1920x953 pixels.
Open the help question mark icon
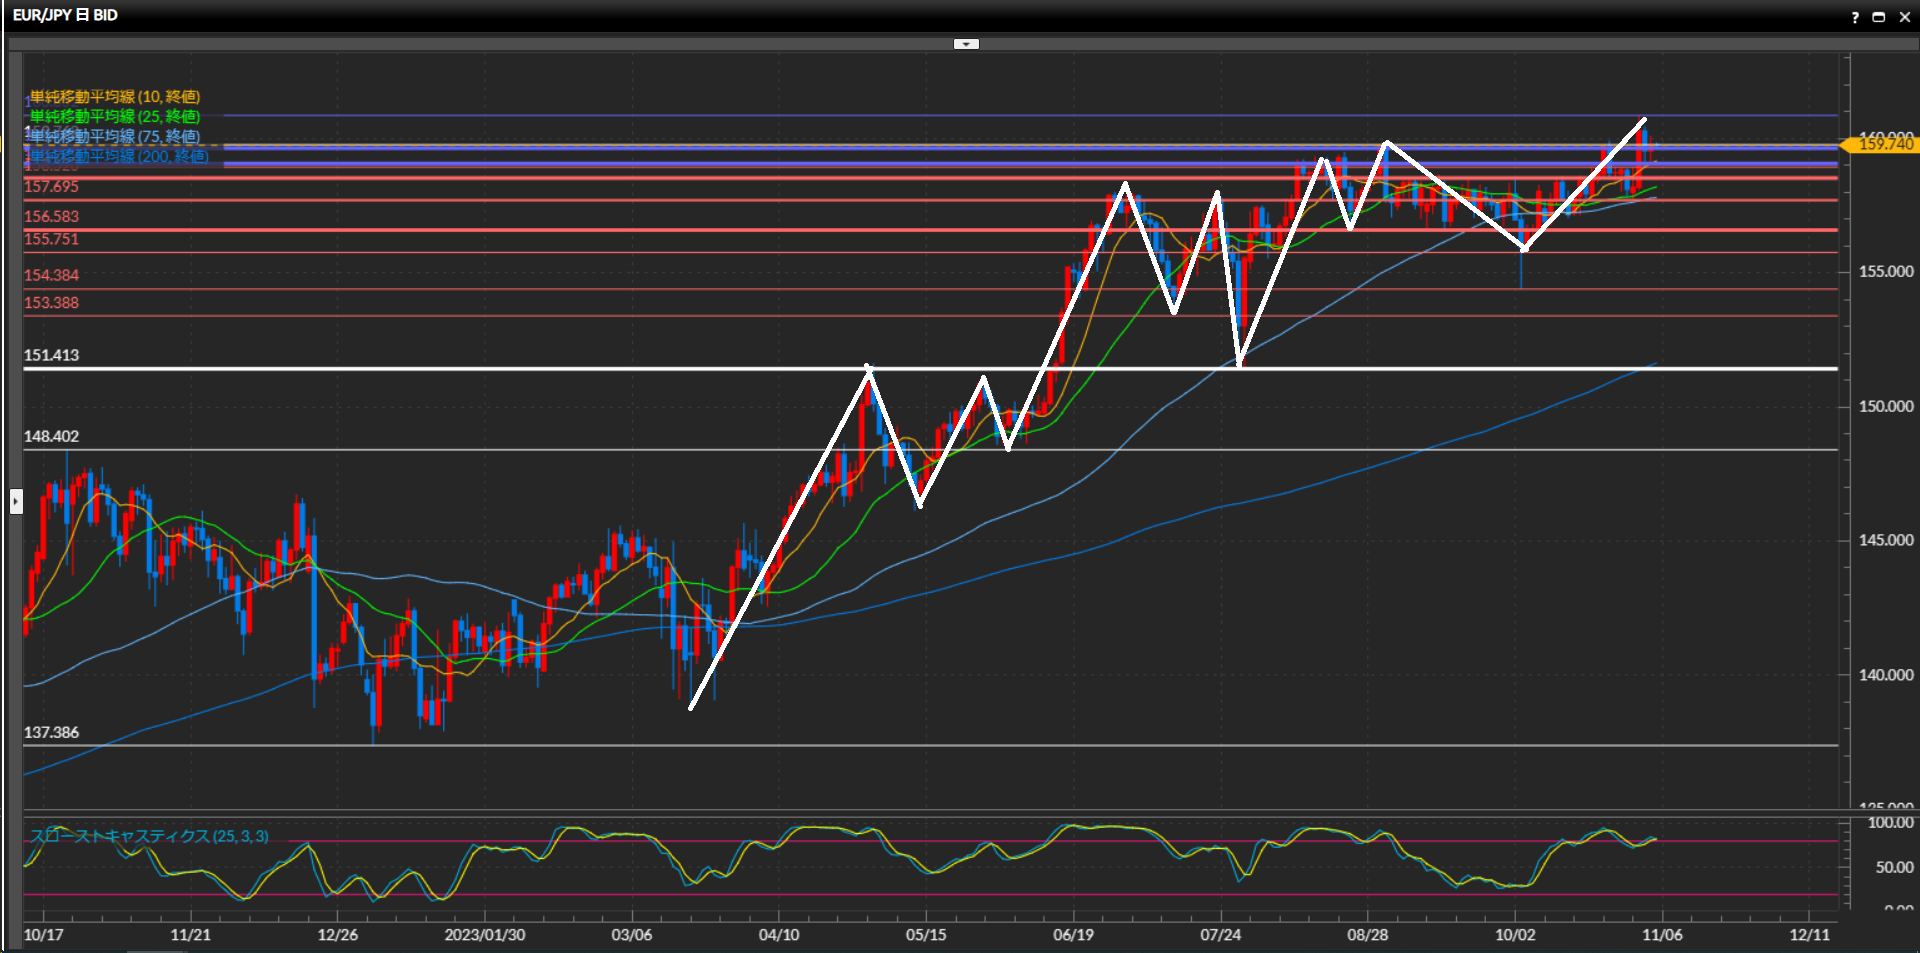1855,17
